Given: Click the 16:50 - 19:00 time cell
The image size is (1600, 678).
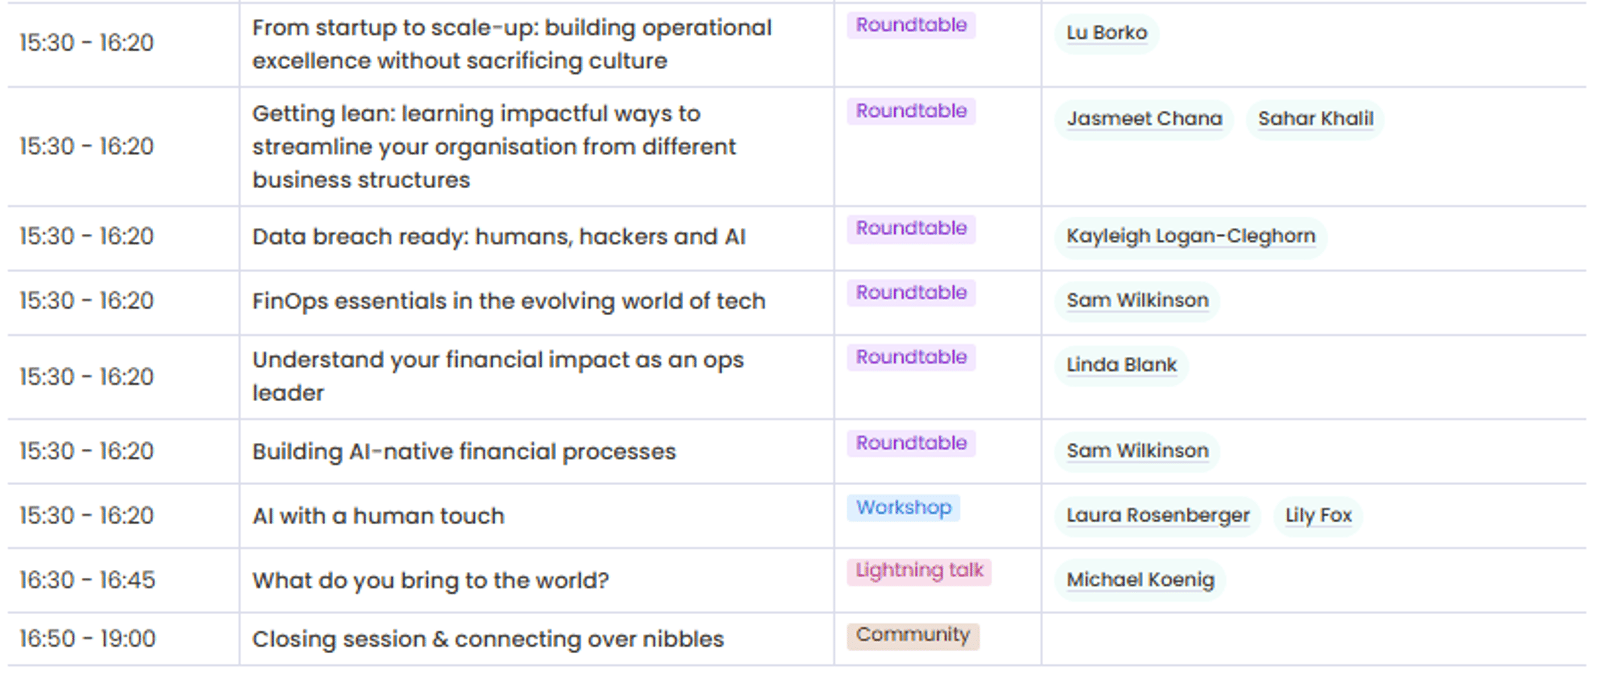Looking at the screenshot, I should pos(87,639).
